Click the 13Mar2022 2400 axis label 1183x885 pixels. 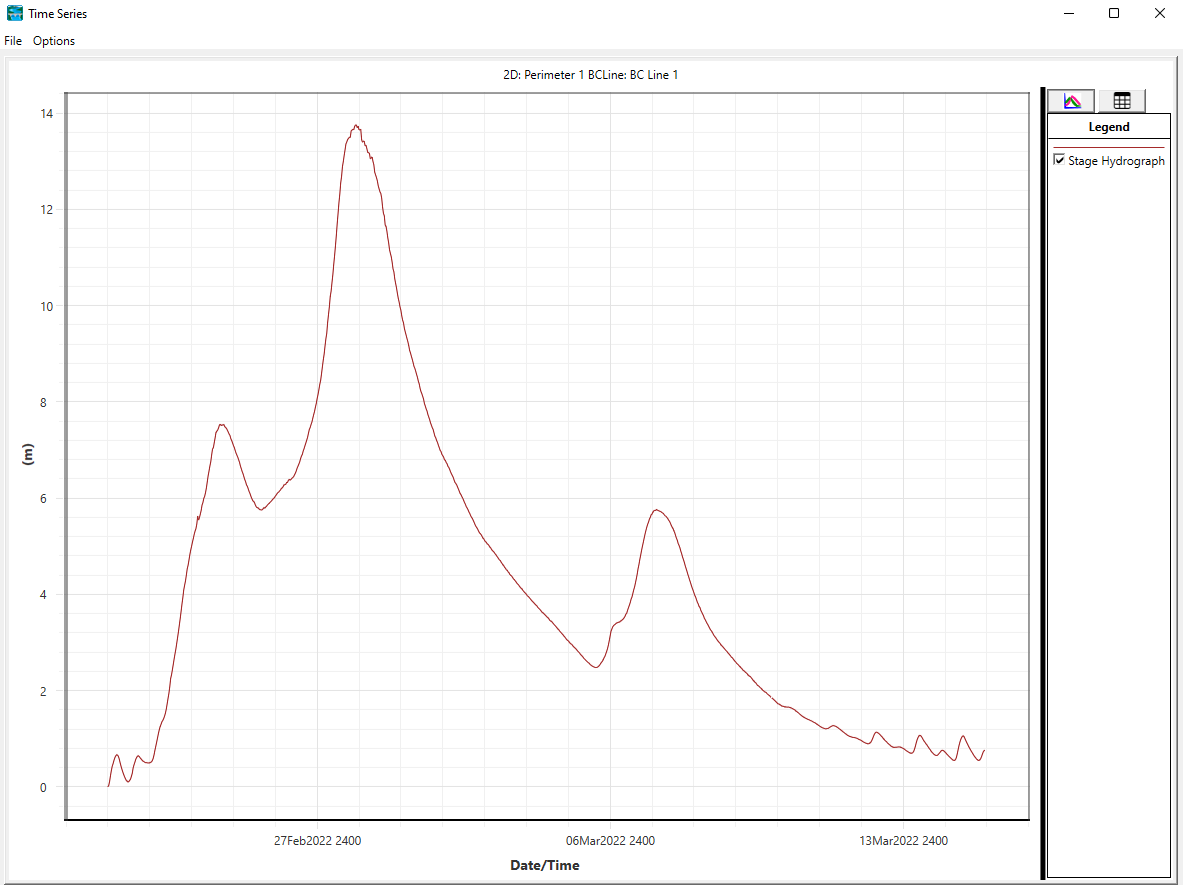pos(904,841)
